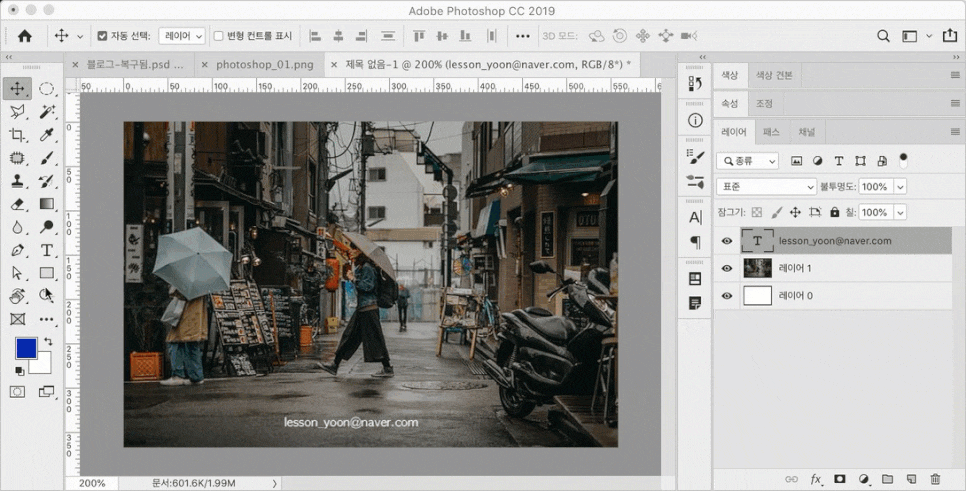Expand the 불투명도 opacity slider arrow
This screenshot has height=491, width=966.
901,187
